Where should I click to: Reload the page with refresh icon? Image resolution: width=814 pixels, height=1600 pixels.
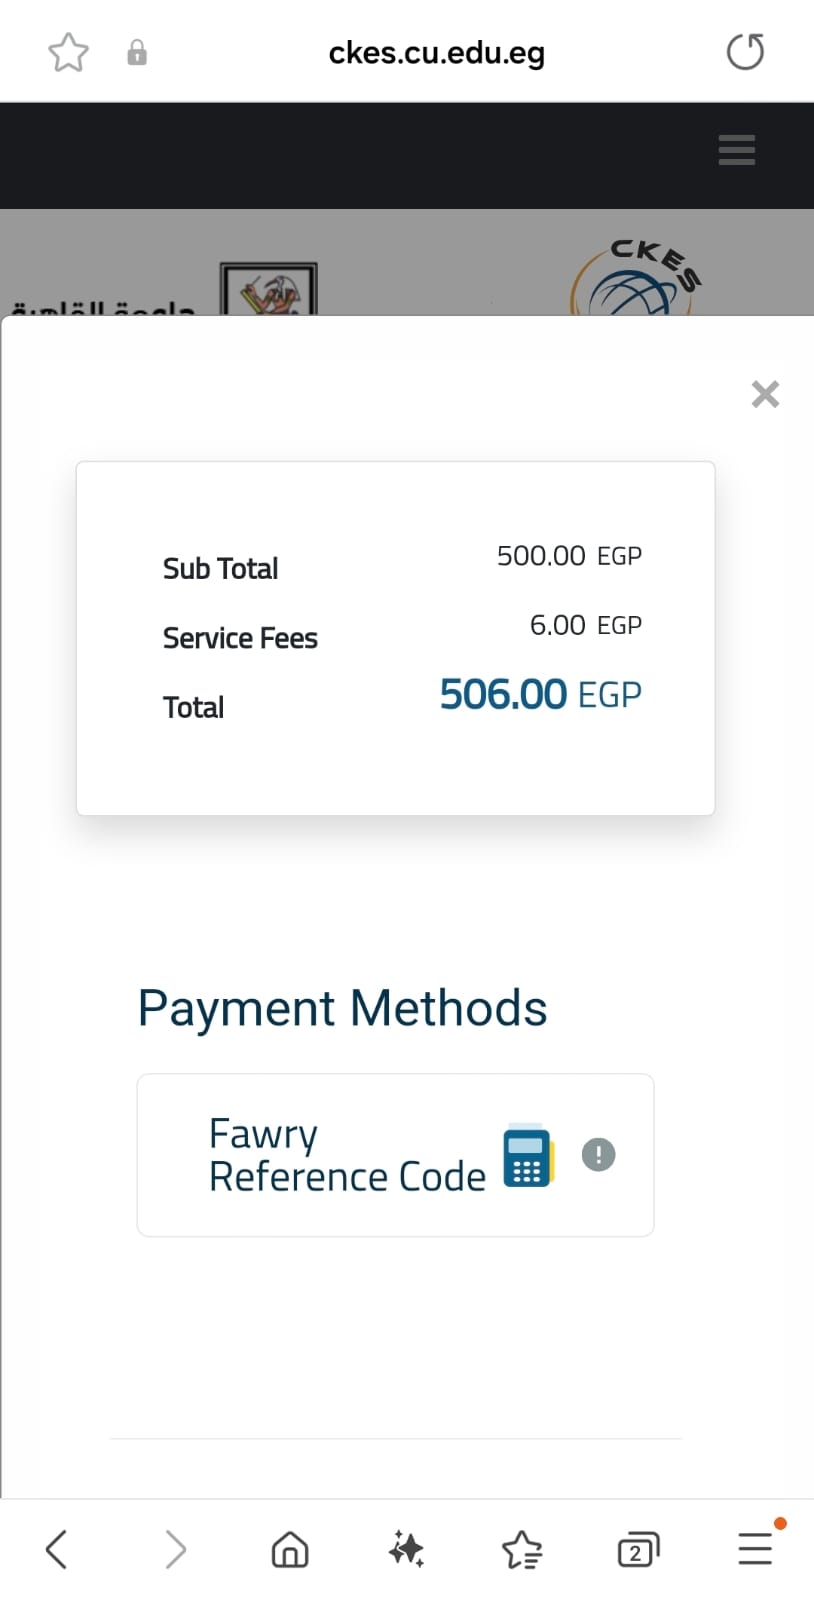tap(745, 52)
